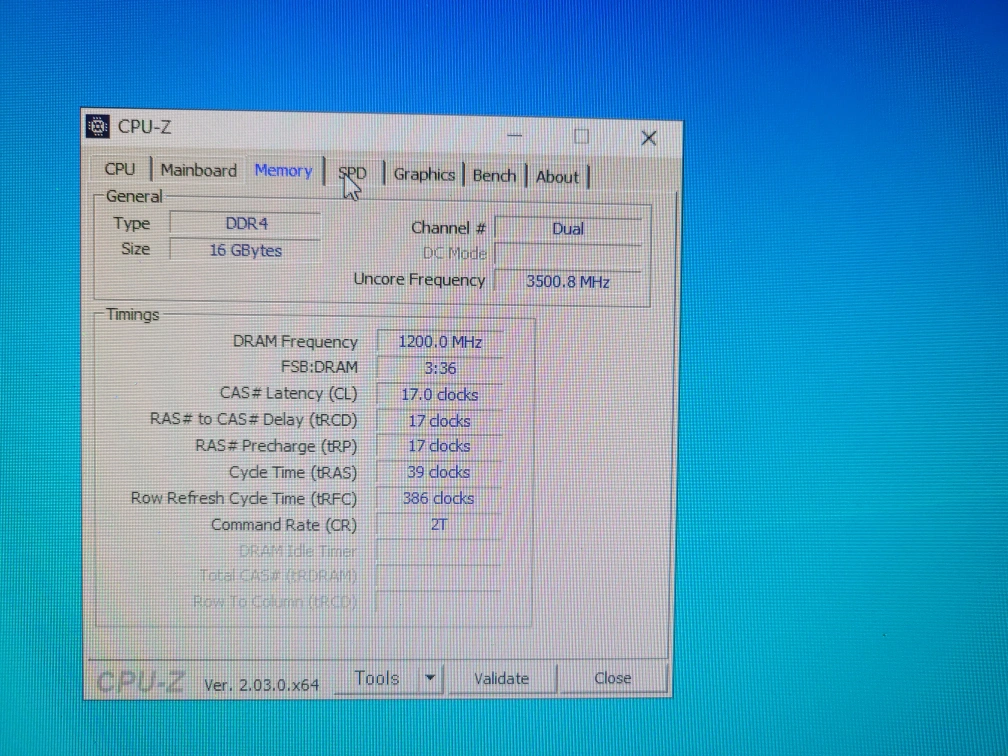This screenshot has width=1008, height=756.
Task: Close CPU-Z using the title bar X
Action: pos(648,138)
